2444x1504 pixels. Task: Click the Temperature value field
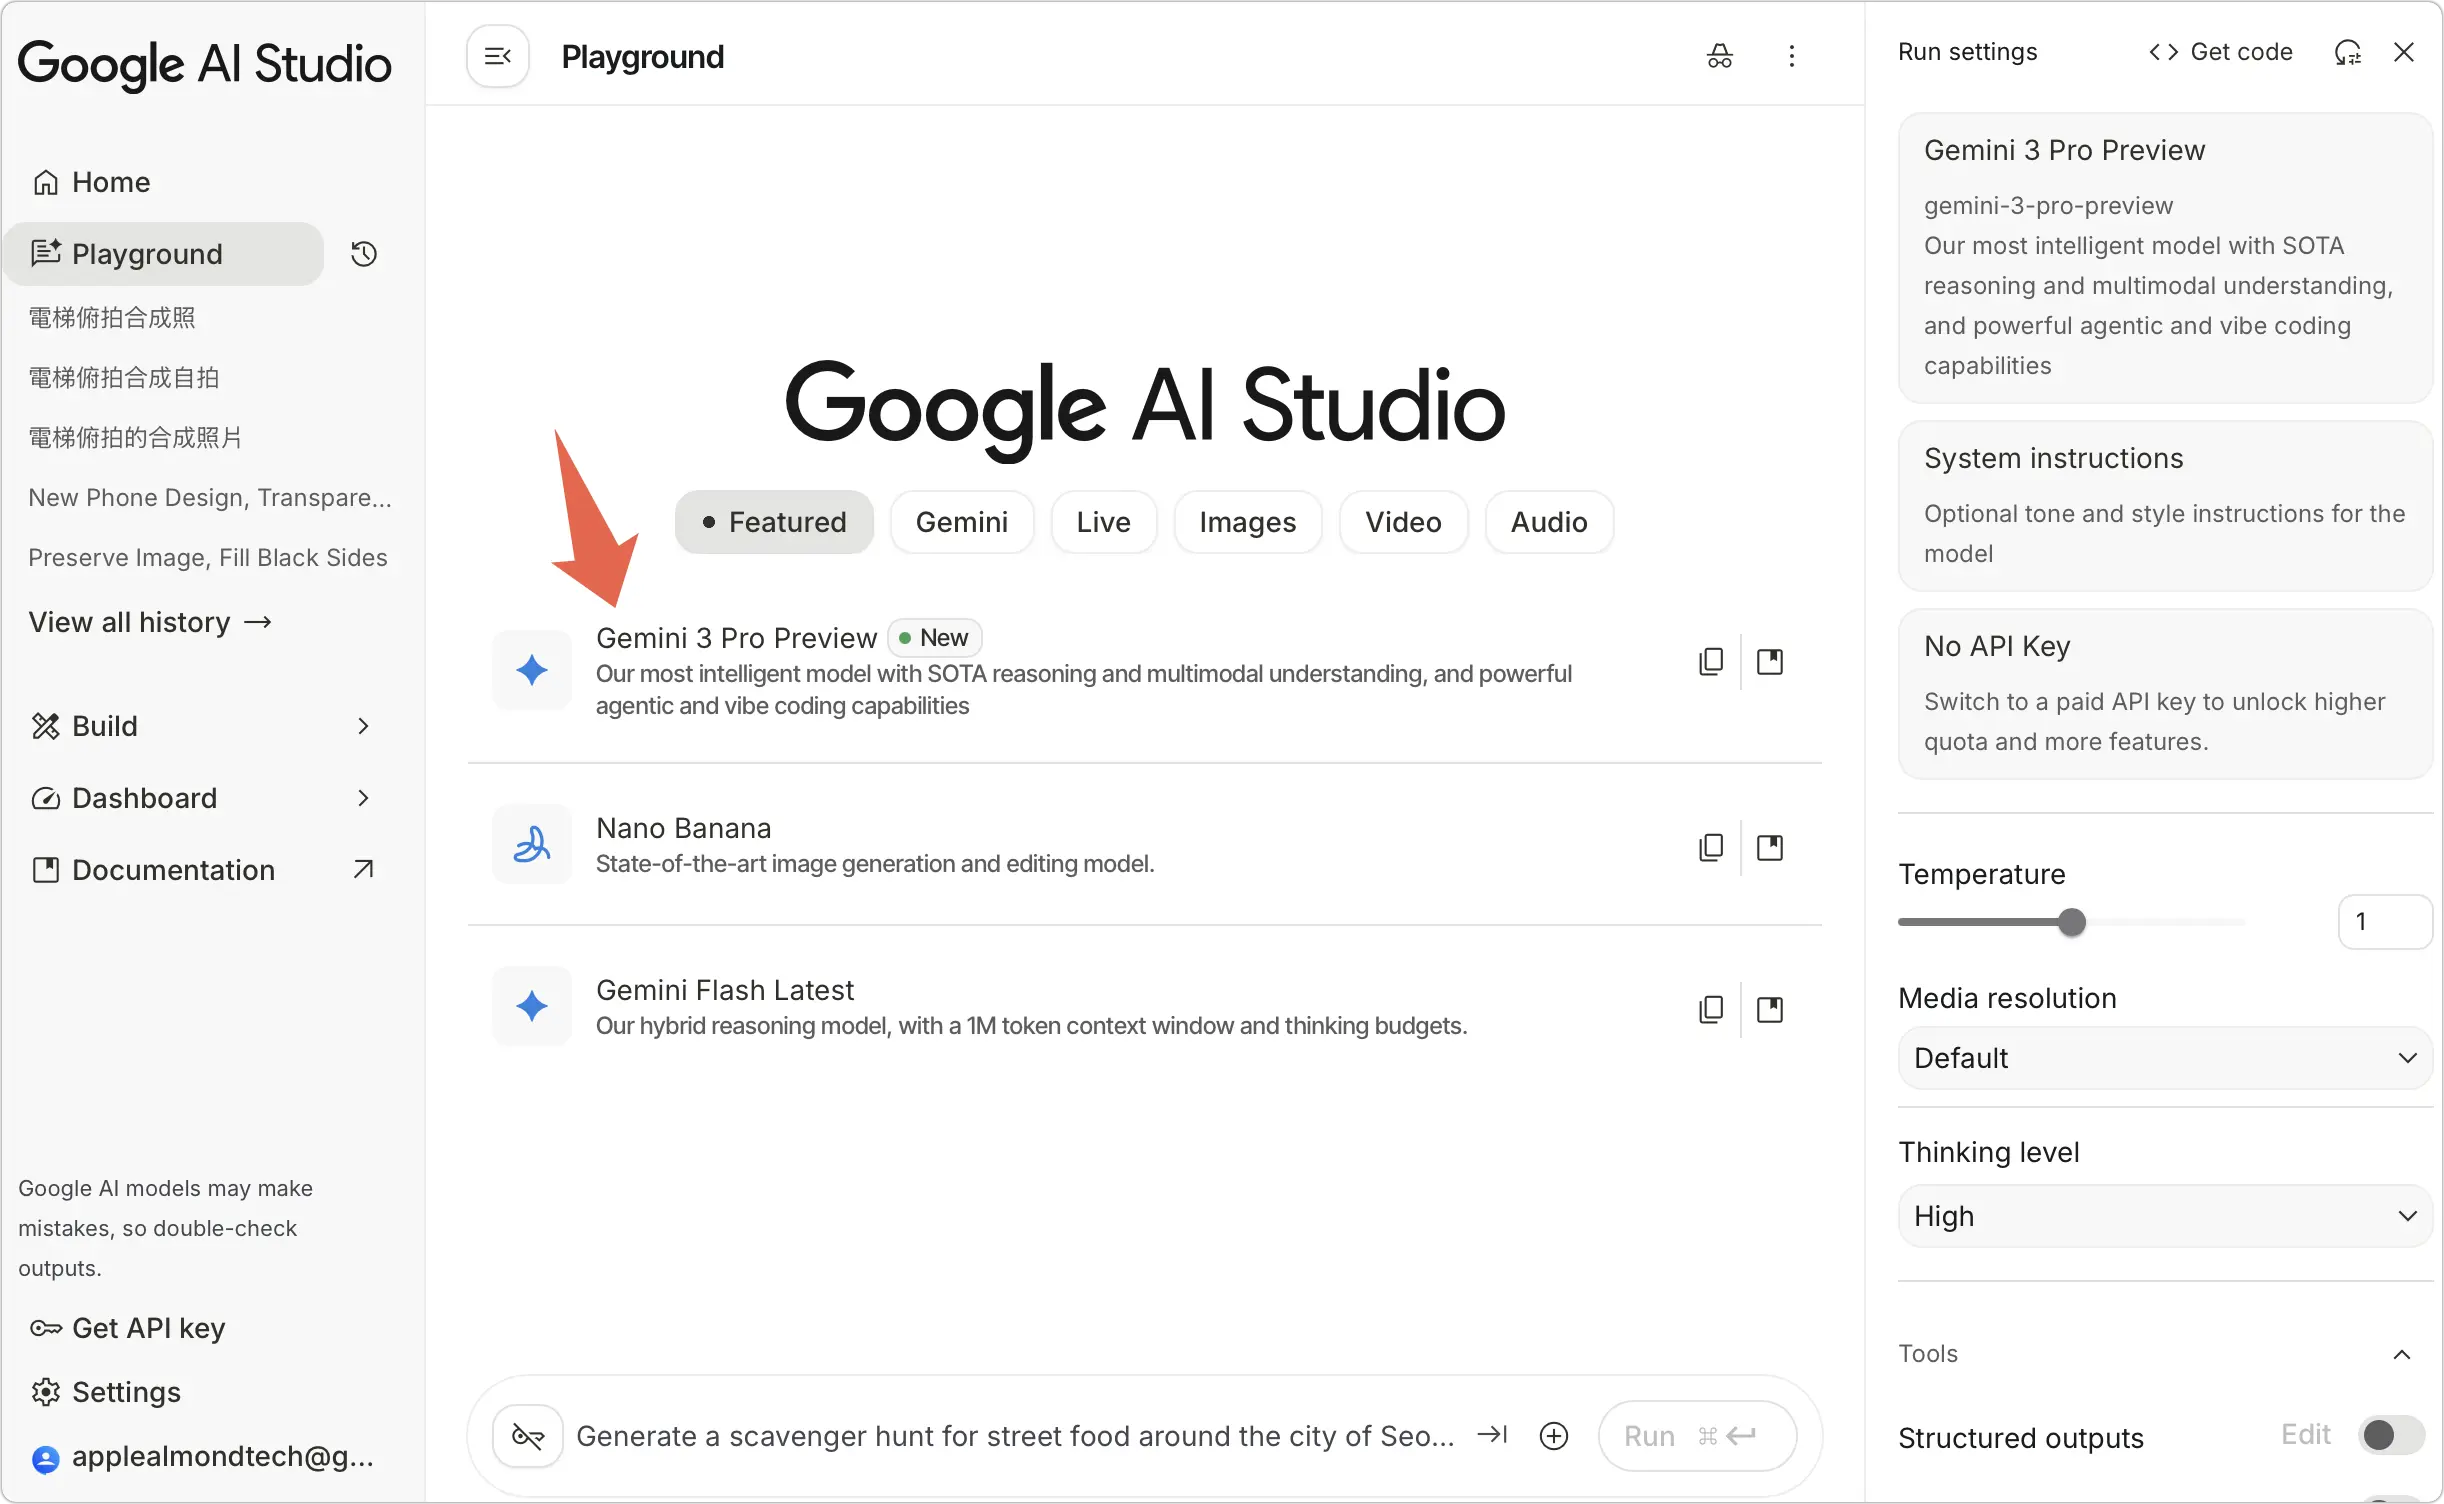pyautogui.click(x=2385, y=922)
